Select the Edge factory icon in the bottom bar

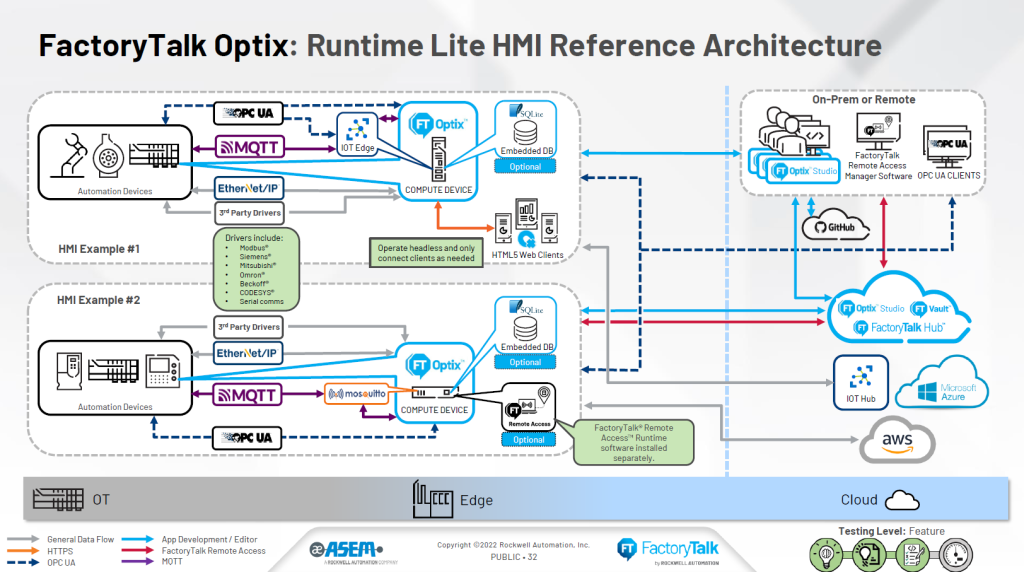point(432,500)
